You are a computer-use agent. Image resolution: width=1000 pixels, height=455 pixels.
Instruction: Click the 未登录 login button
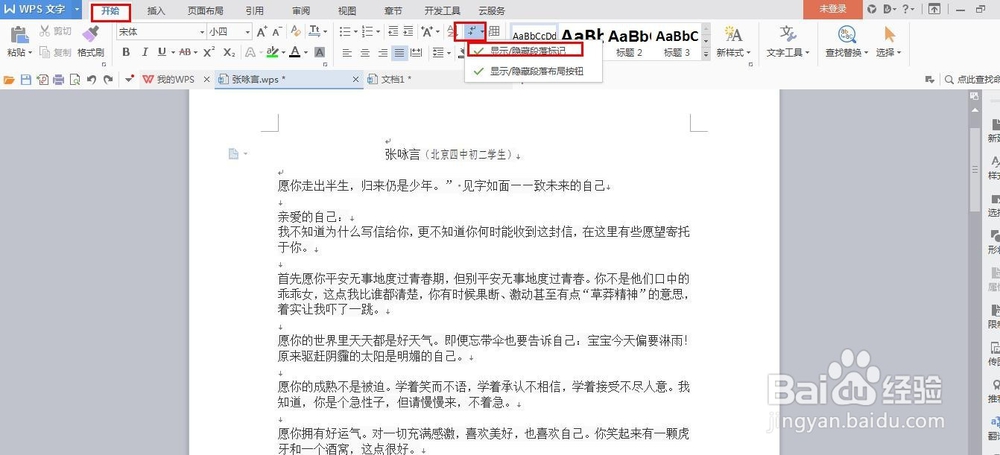833,9
